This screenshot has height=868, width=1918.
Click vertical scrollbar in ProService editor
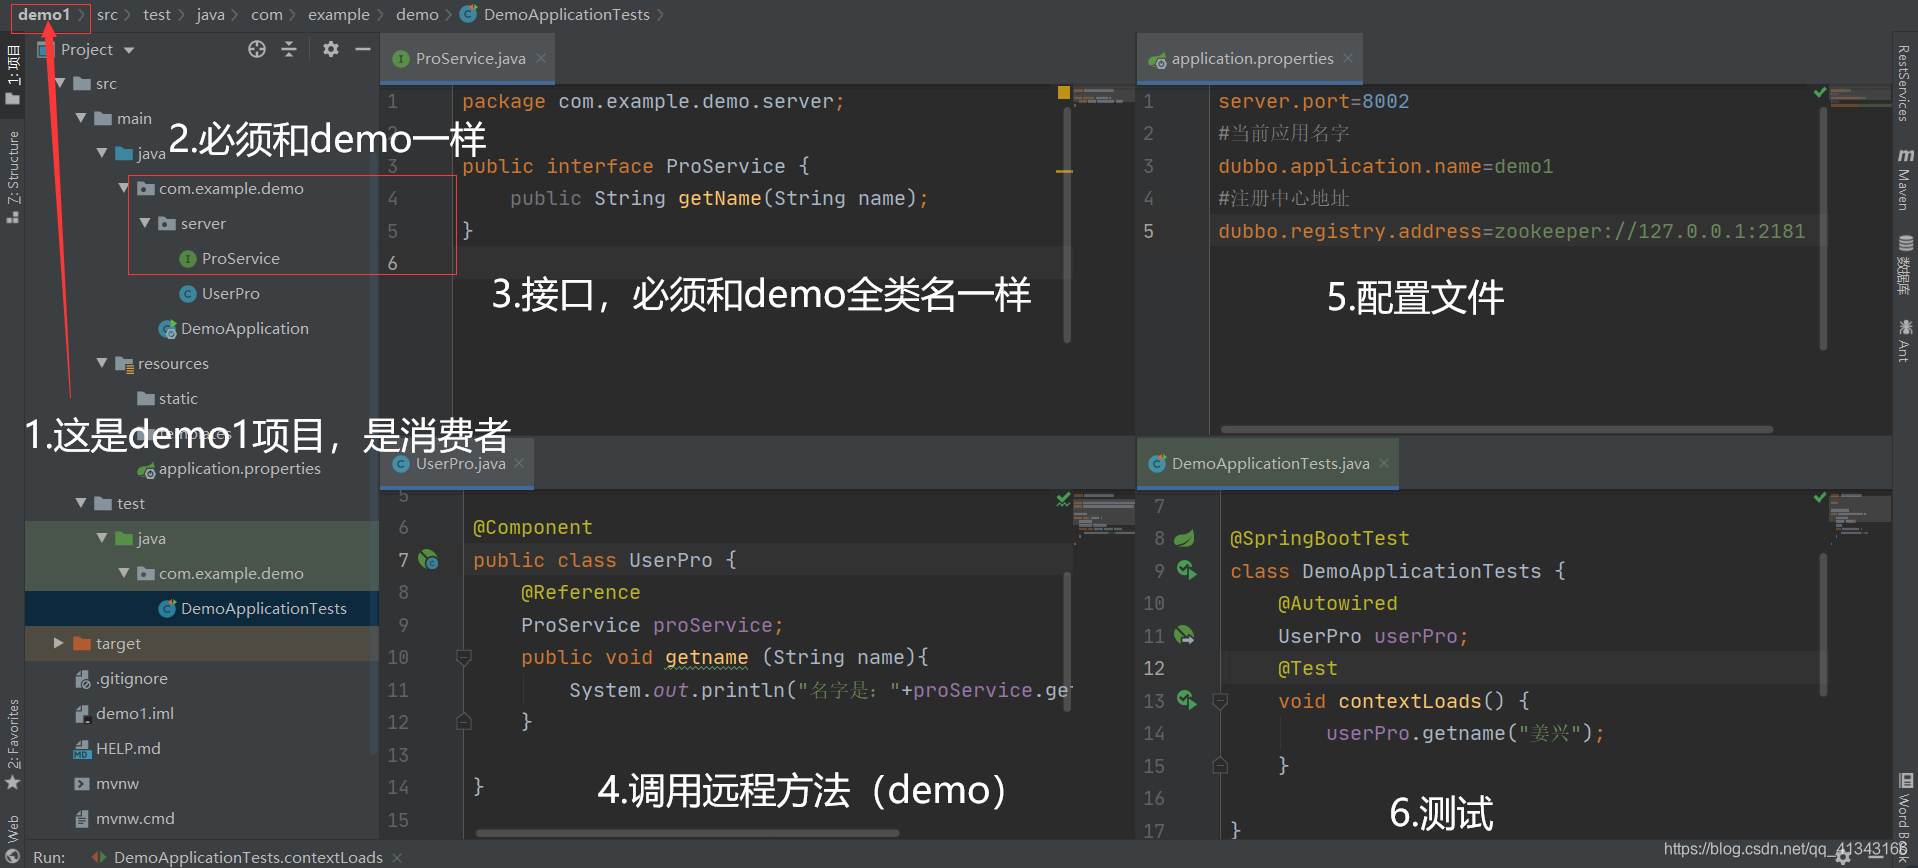pyautogui.click(x=1067, y=225)
